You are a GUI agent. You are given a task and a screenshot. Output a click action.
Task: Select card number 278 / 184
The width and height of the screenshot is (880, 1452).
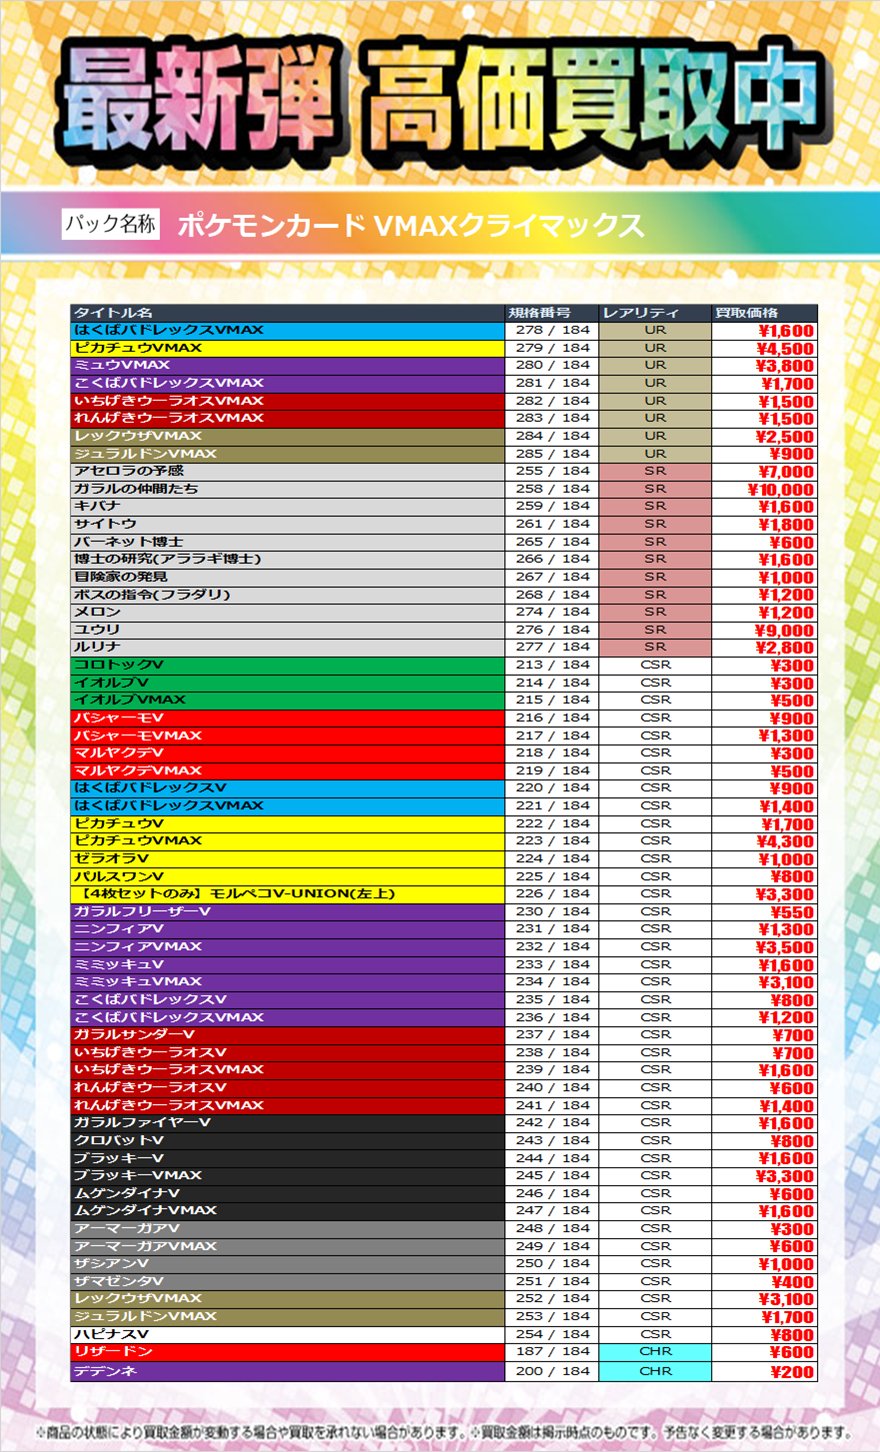pos(552,330)
